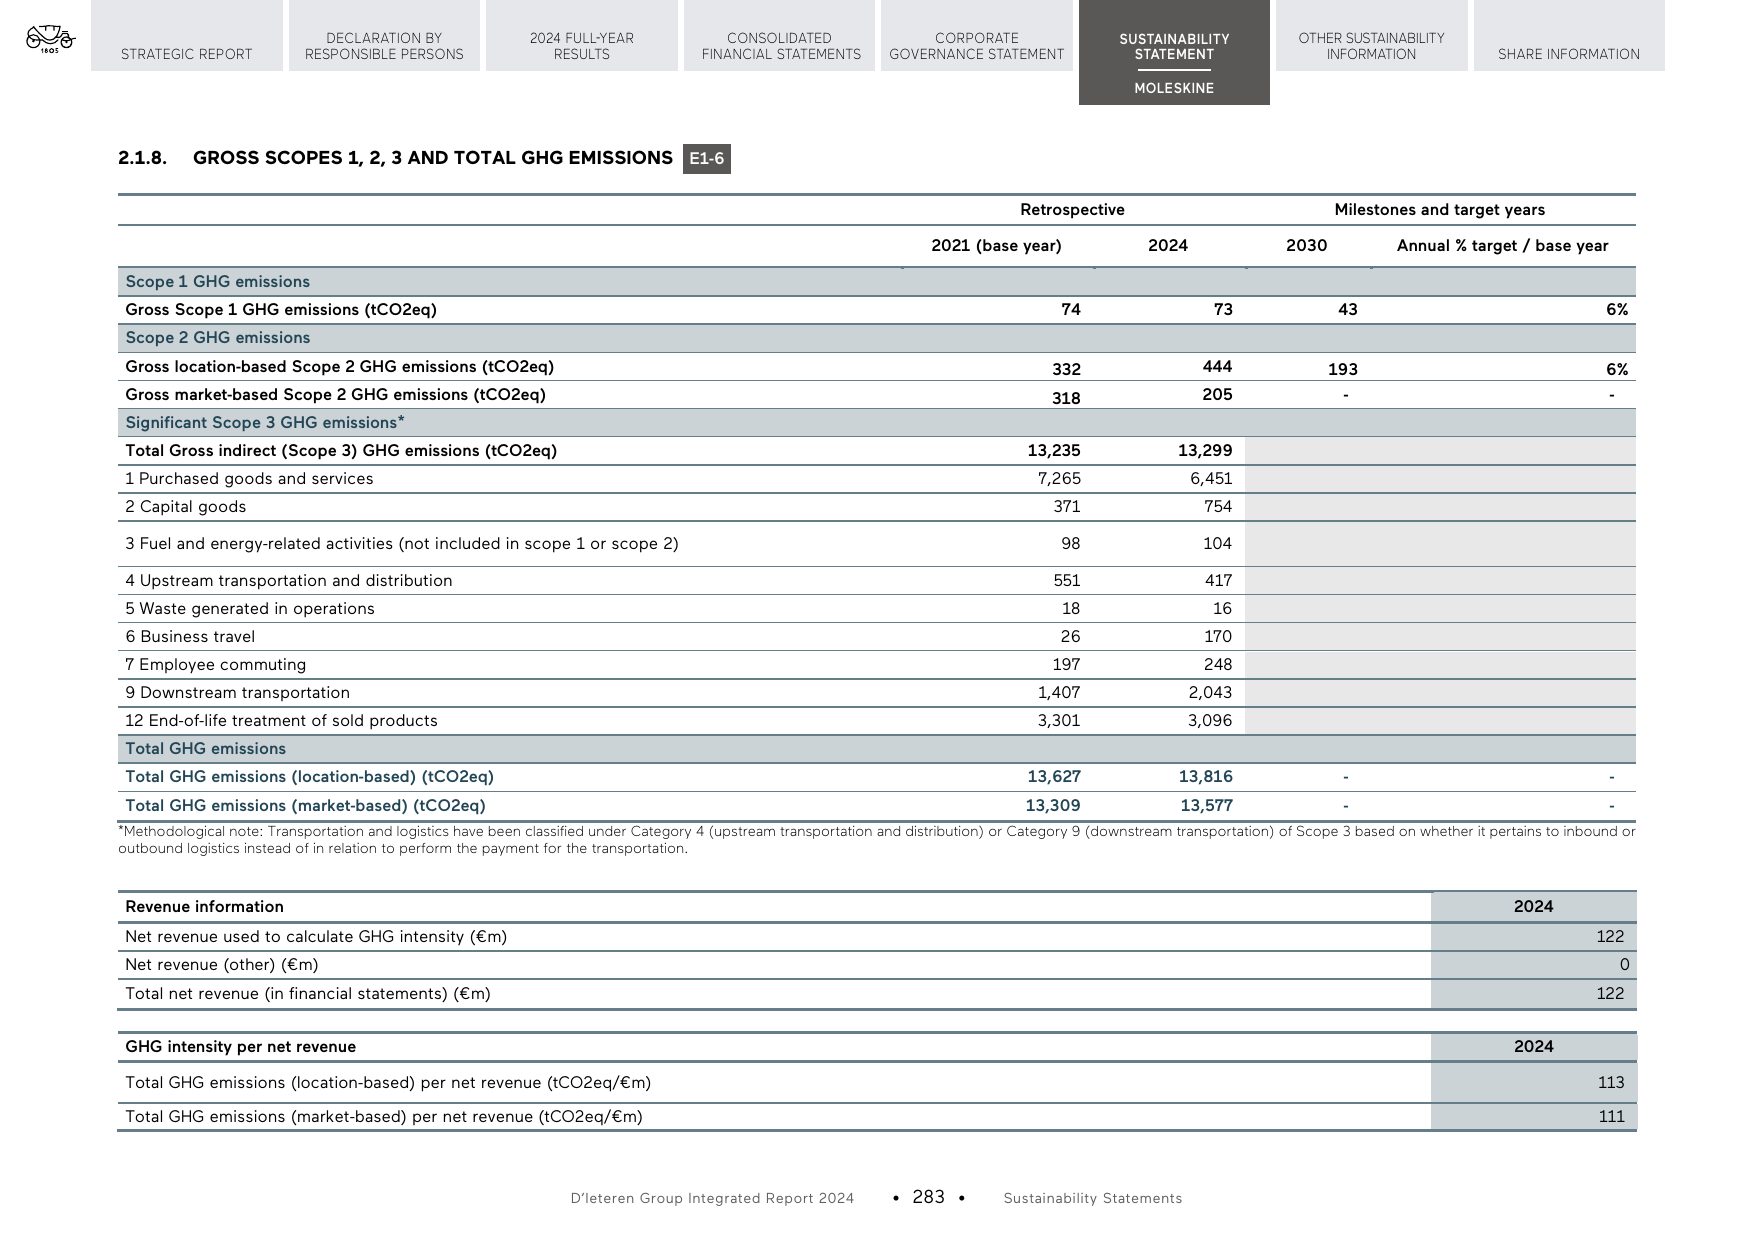Click the '6 Business travel' row label
The width and height of the screenshot is (1754, 1241).
(x=190, y=637)
